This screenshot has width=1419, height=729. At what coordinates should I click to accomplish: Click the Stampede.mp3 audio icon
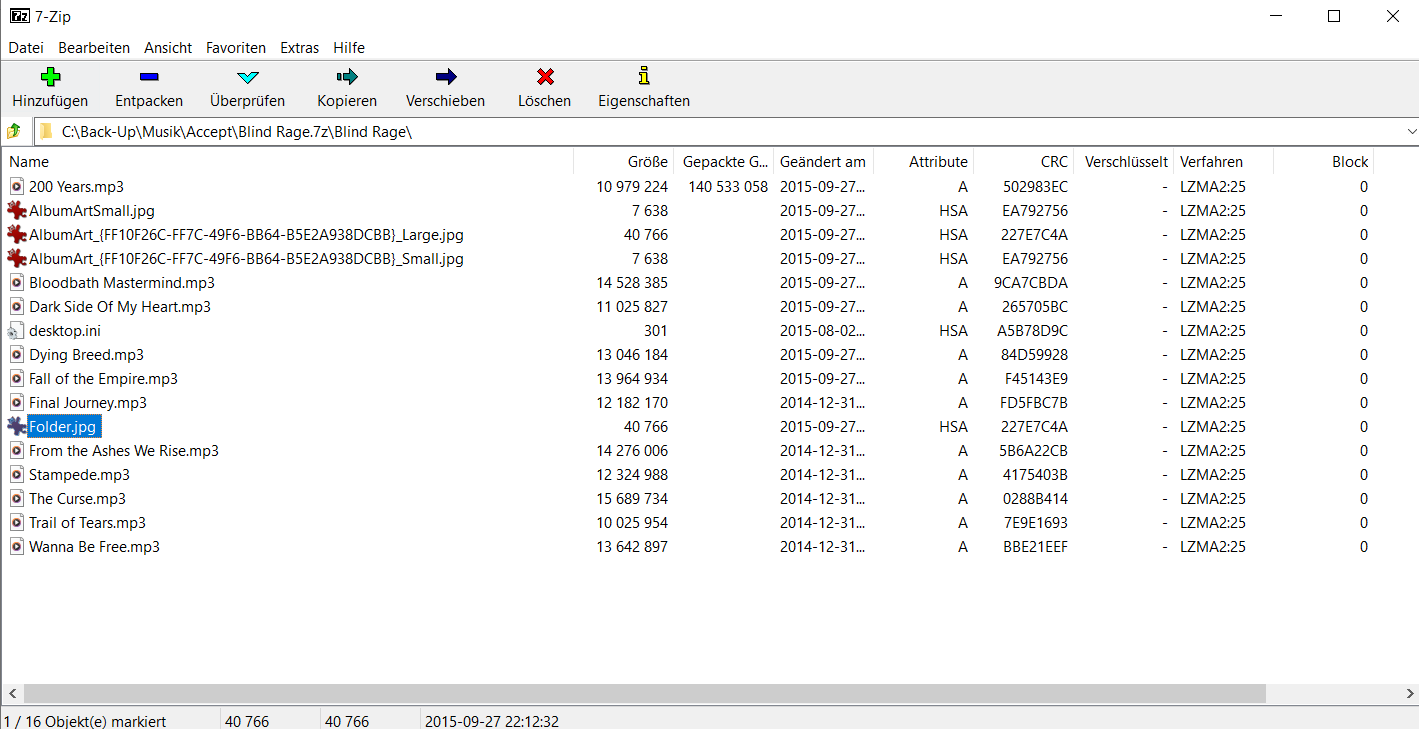[x=17, y=475]
